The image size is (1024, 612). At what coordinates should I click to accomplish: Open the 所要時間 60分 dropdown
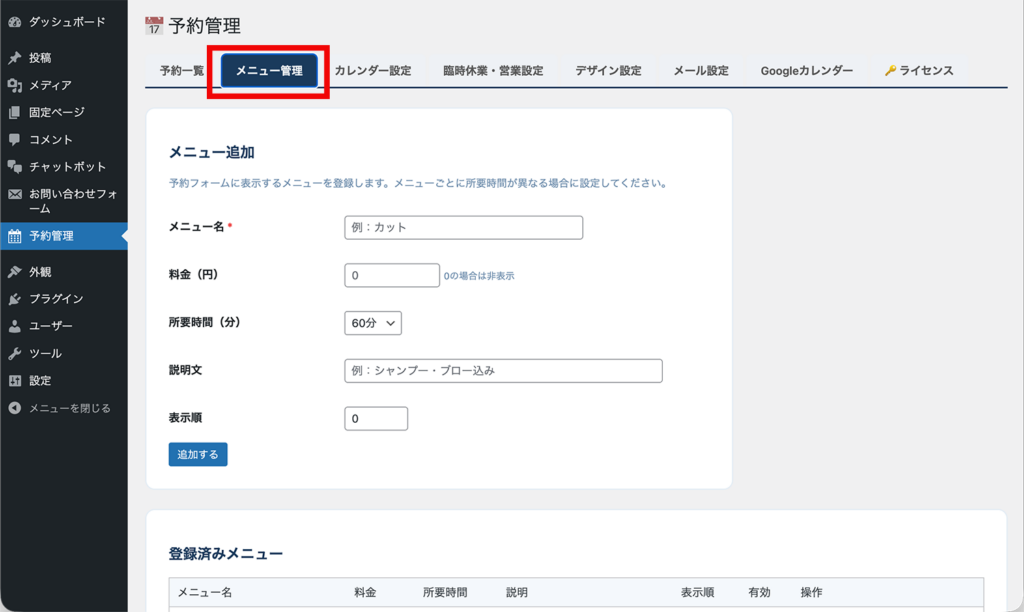click(372, 323)
